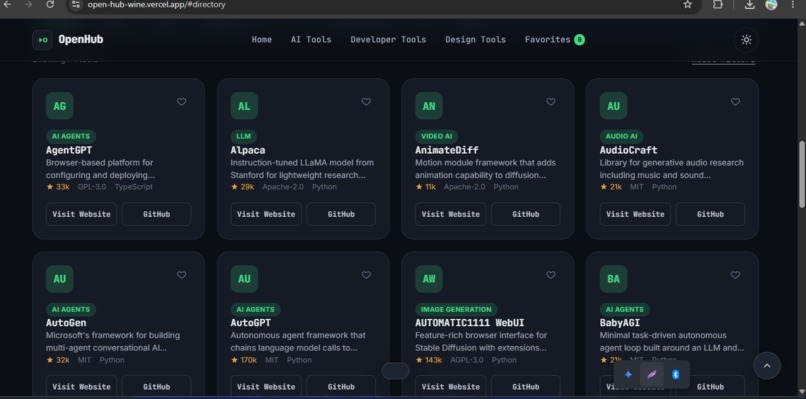This screenshot has width=806, height=399.
Task: Open the browser profile avatar
Action: (771, 5)
